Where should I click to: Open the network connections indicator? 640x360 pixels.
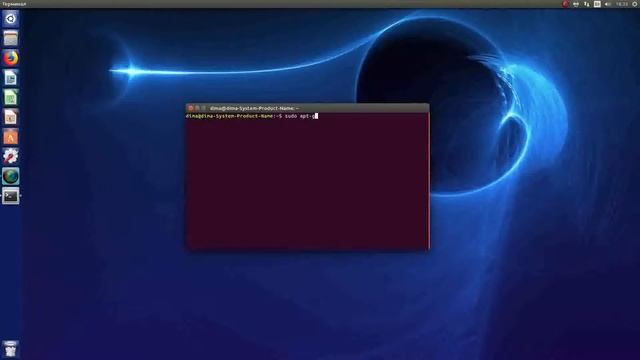587,4
